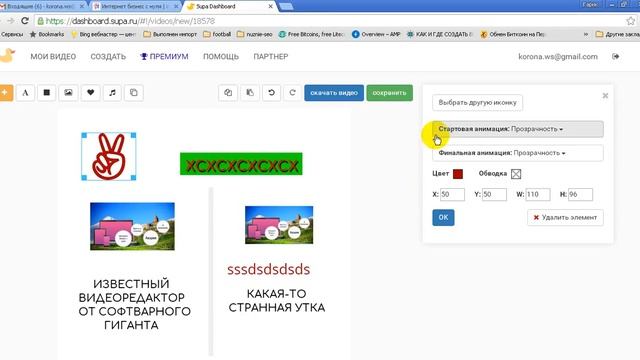Bookmark this page with the star icon
The height and width of the screenshot is (360, 640).
point(631,21)
